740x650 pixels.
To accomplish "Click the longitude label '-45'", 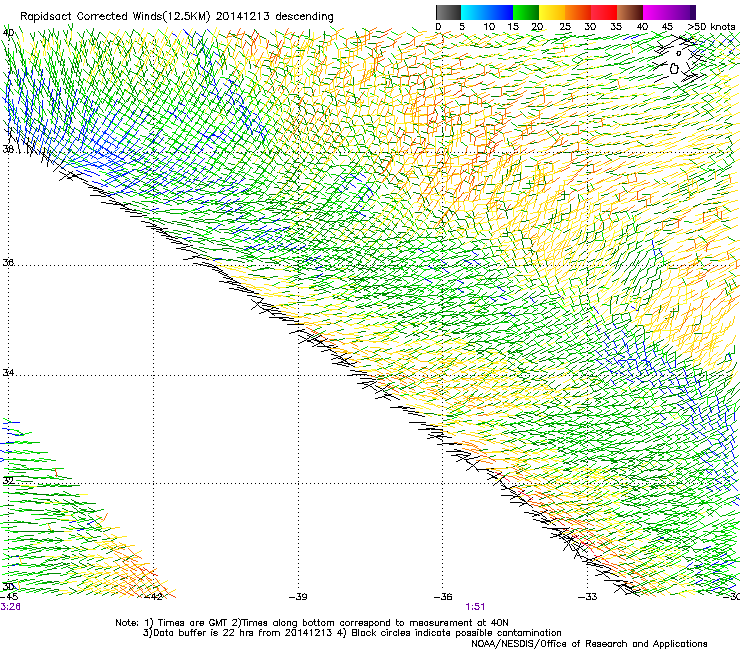I will click(x=9, y=597).
